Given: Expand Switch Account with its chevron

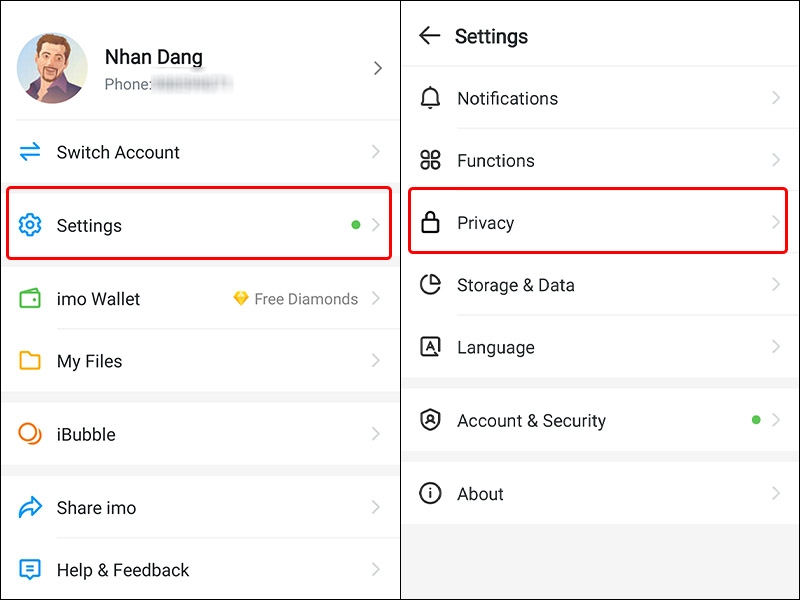Looking at the screenshot, I should (376, 152).
